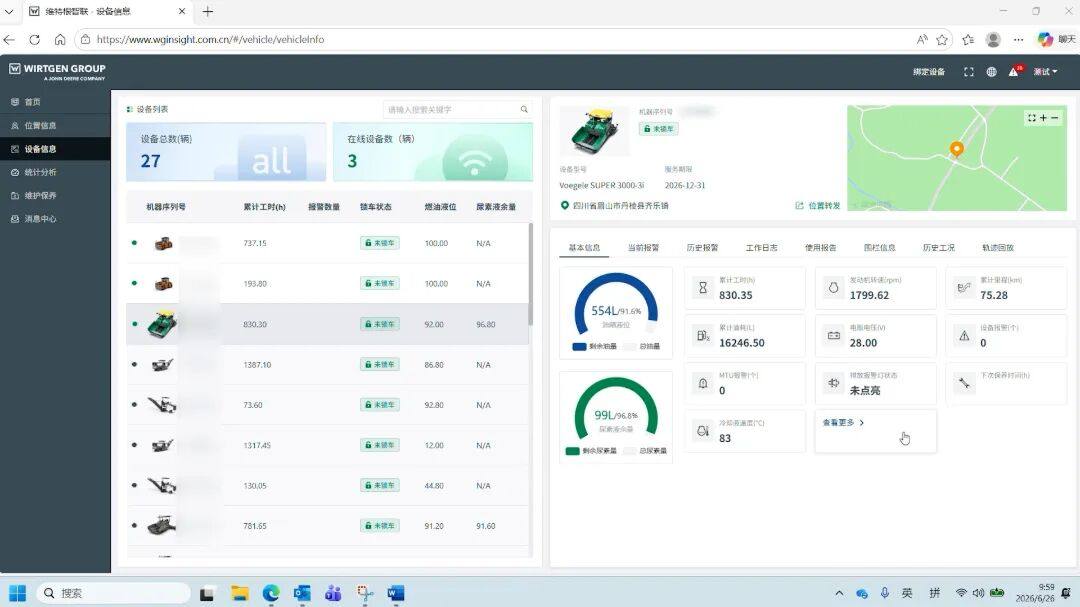Click the hourglass icon for 累计工时
The height and width of the screenshot is (607, 1080).
coord(703,288)
